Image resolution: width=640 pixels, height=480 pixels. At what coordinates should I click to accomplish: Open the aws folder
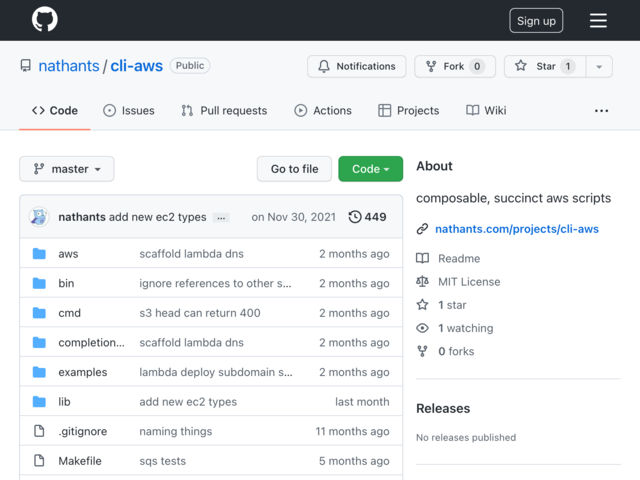click(x=68, y=253)
